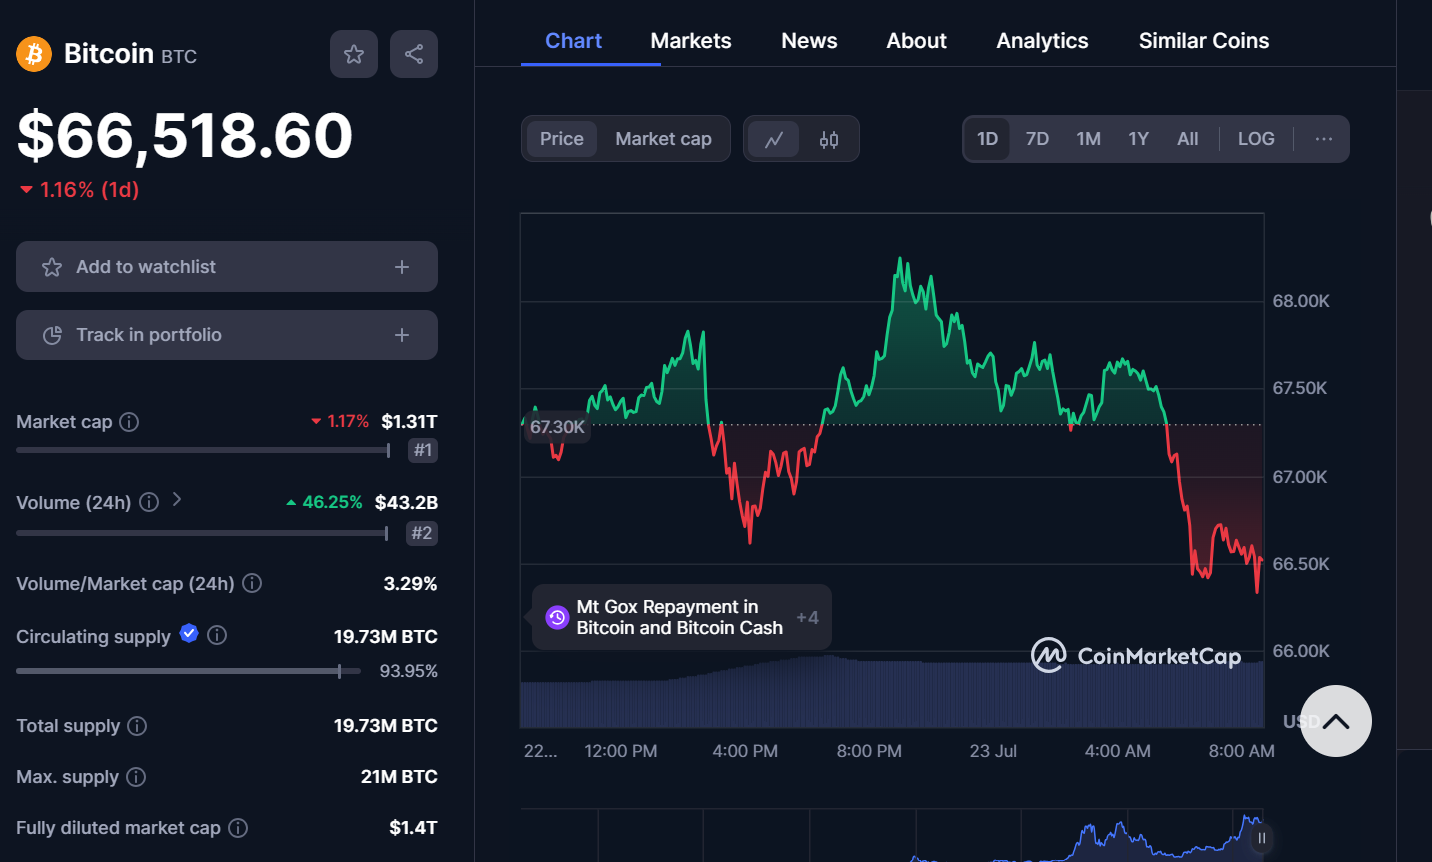Click the Bitcoin logo icon
The height and width of the screenshot is (862, 1432).
tap(33, 53)
